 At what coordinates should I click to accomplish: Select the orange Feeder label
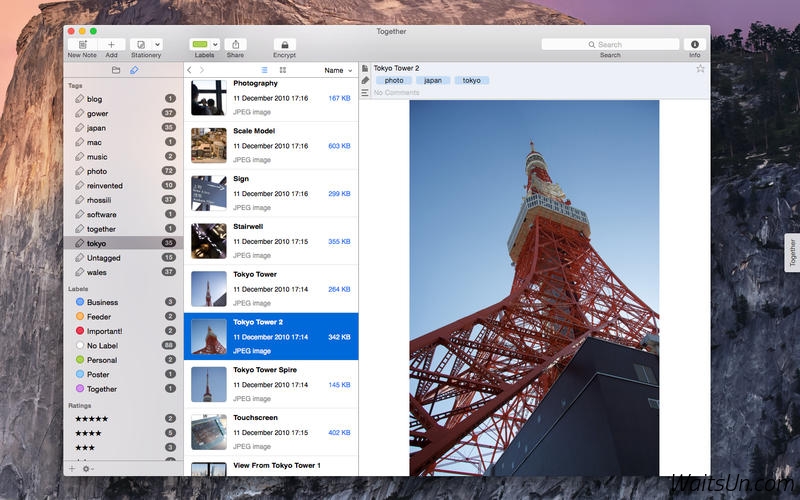coord(123,316)
